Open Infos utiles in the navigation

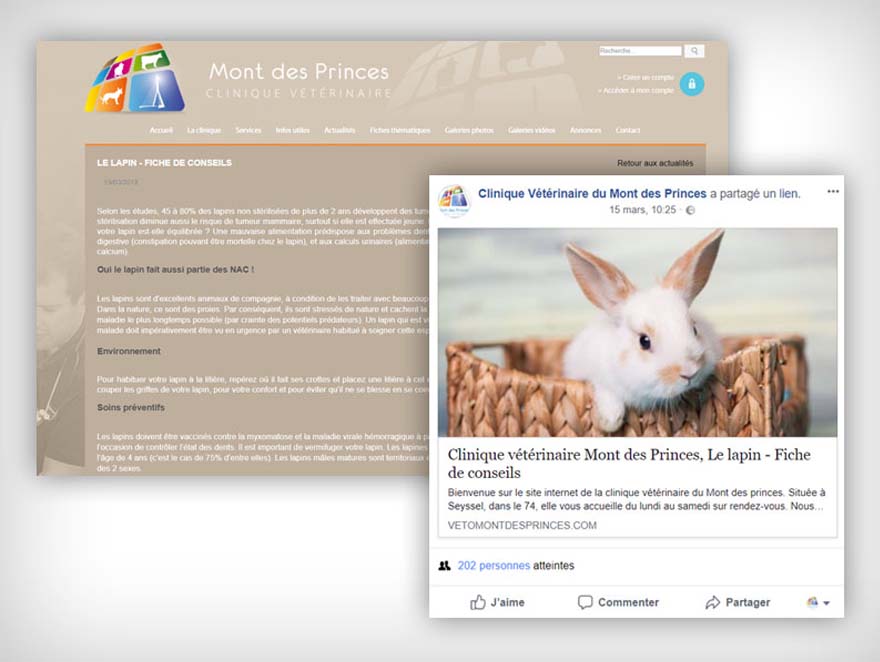click(x=292, y=130)
